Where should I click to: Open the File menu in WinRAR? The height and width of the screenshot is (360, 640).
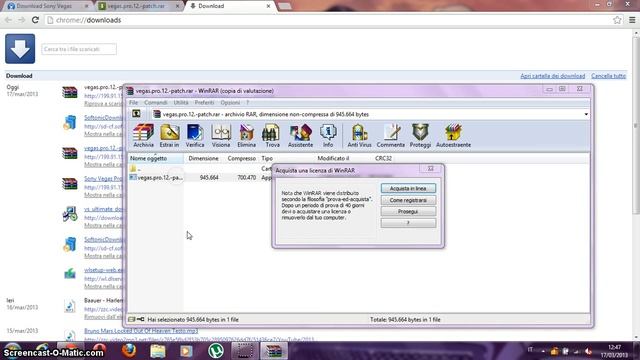click(x=133, y=102)
